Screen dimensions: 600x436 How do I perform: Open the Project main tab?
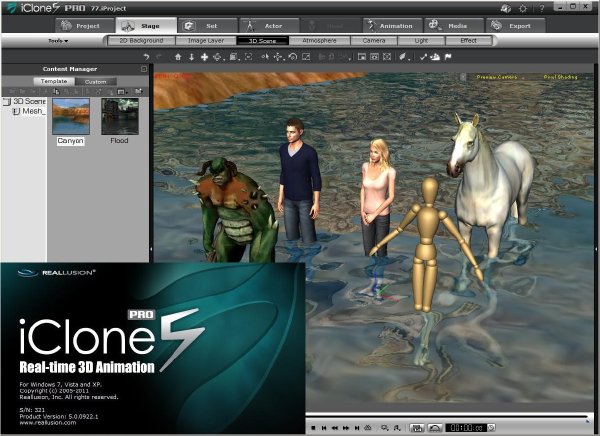[85, 26]
